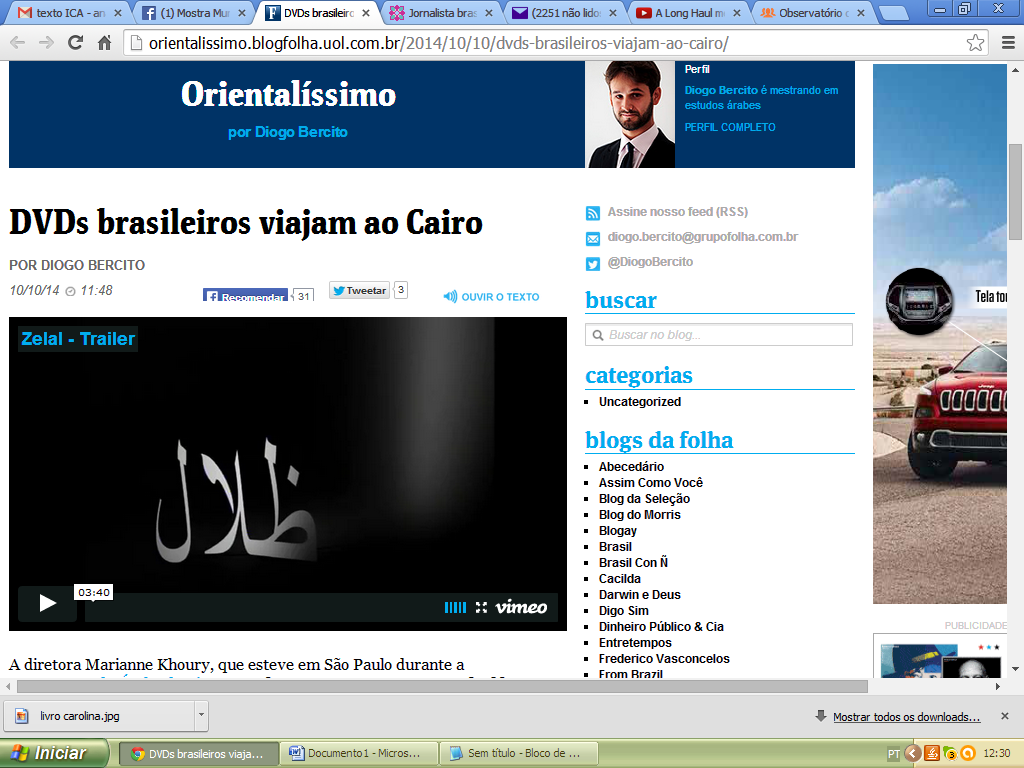Open the Brasil Con Ñ blog link
The width and height of the screenshot is (1024, 768).
click(x=633, y=562)
